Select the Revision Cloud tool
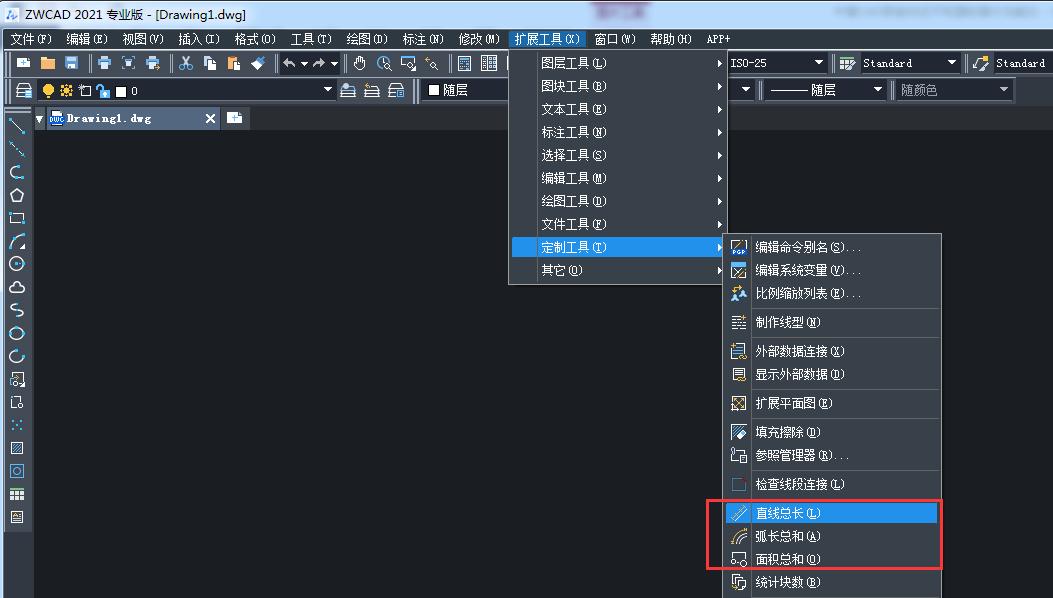The width and height of the screenshot is (1053, 598). tap(17, 287)
